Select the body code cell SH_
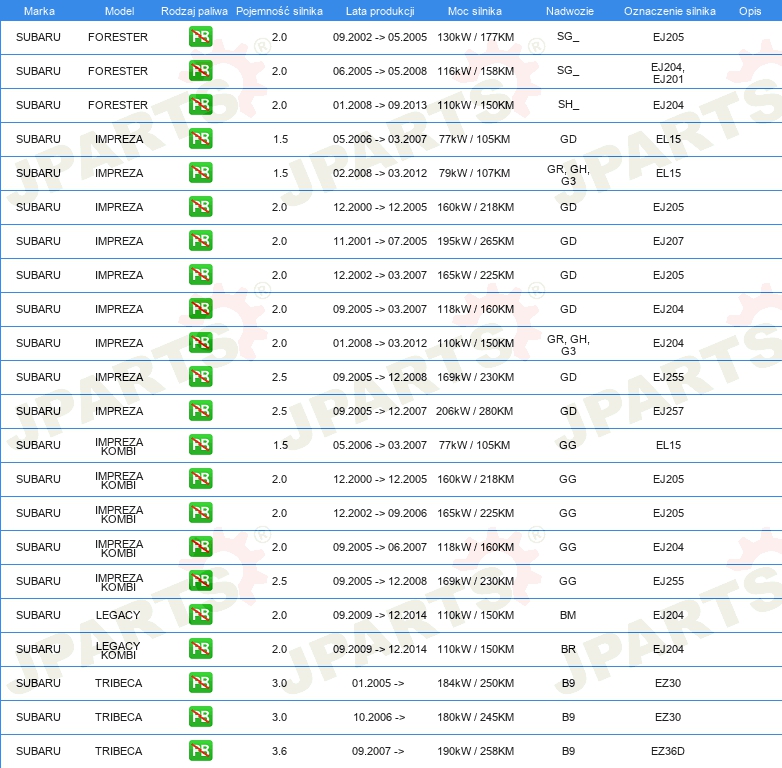This screenshot has height=768, width=782. pos(568,105)
